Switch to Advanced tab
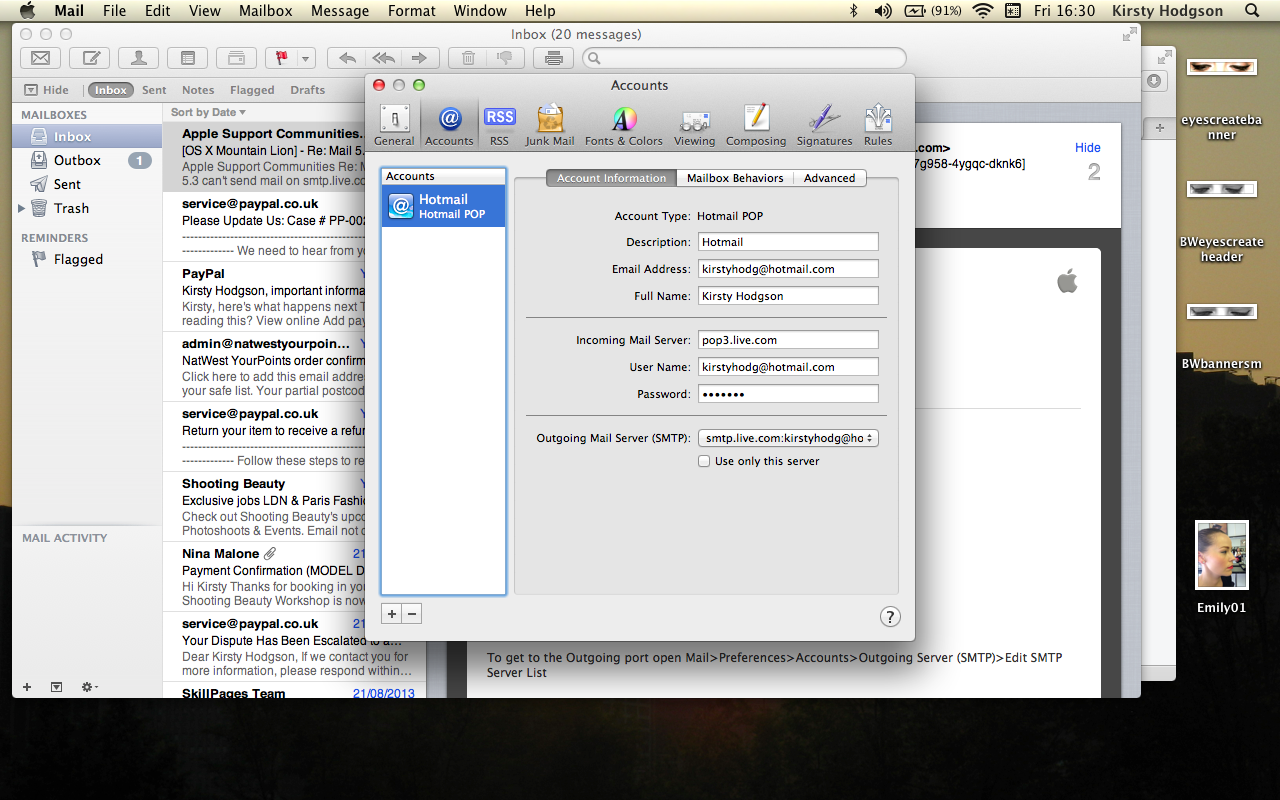Viewport: 1280px width, 800px height. pos(830,178)
